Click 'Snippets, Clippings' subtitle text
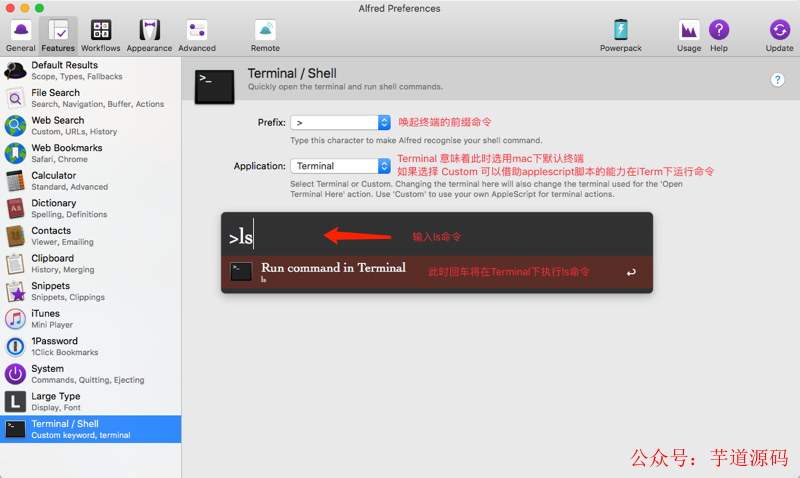This screenshot has height=478, width=800. click(x=68, y=297)
